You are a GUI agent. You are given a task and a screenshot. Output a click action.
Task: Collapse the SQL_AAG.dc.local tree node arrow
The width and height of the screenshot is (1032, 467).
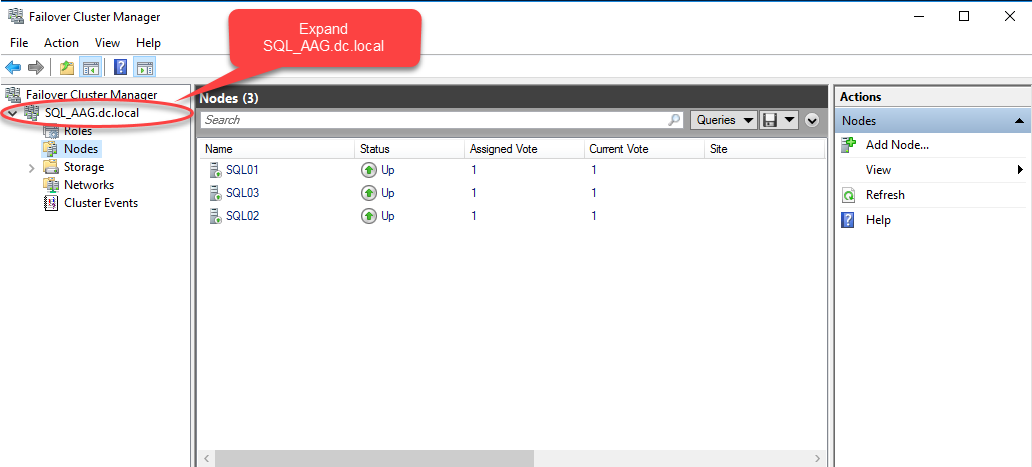[13, 114]
